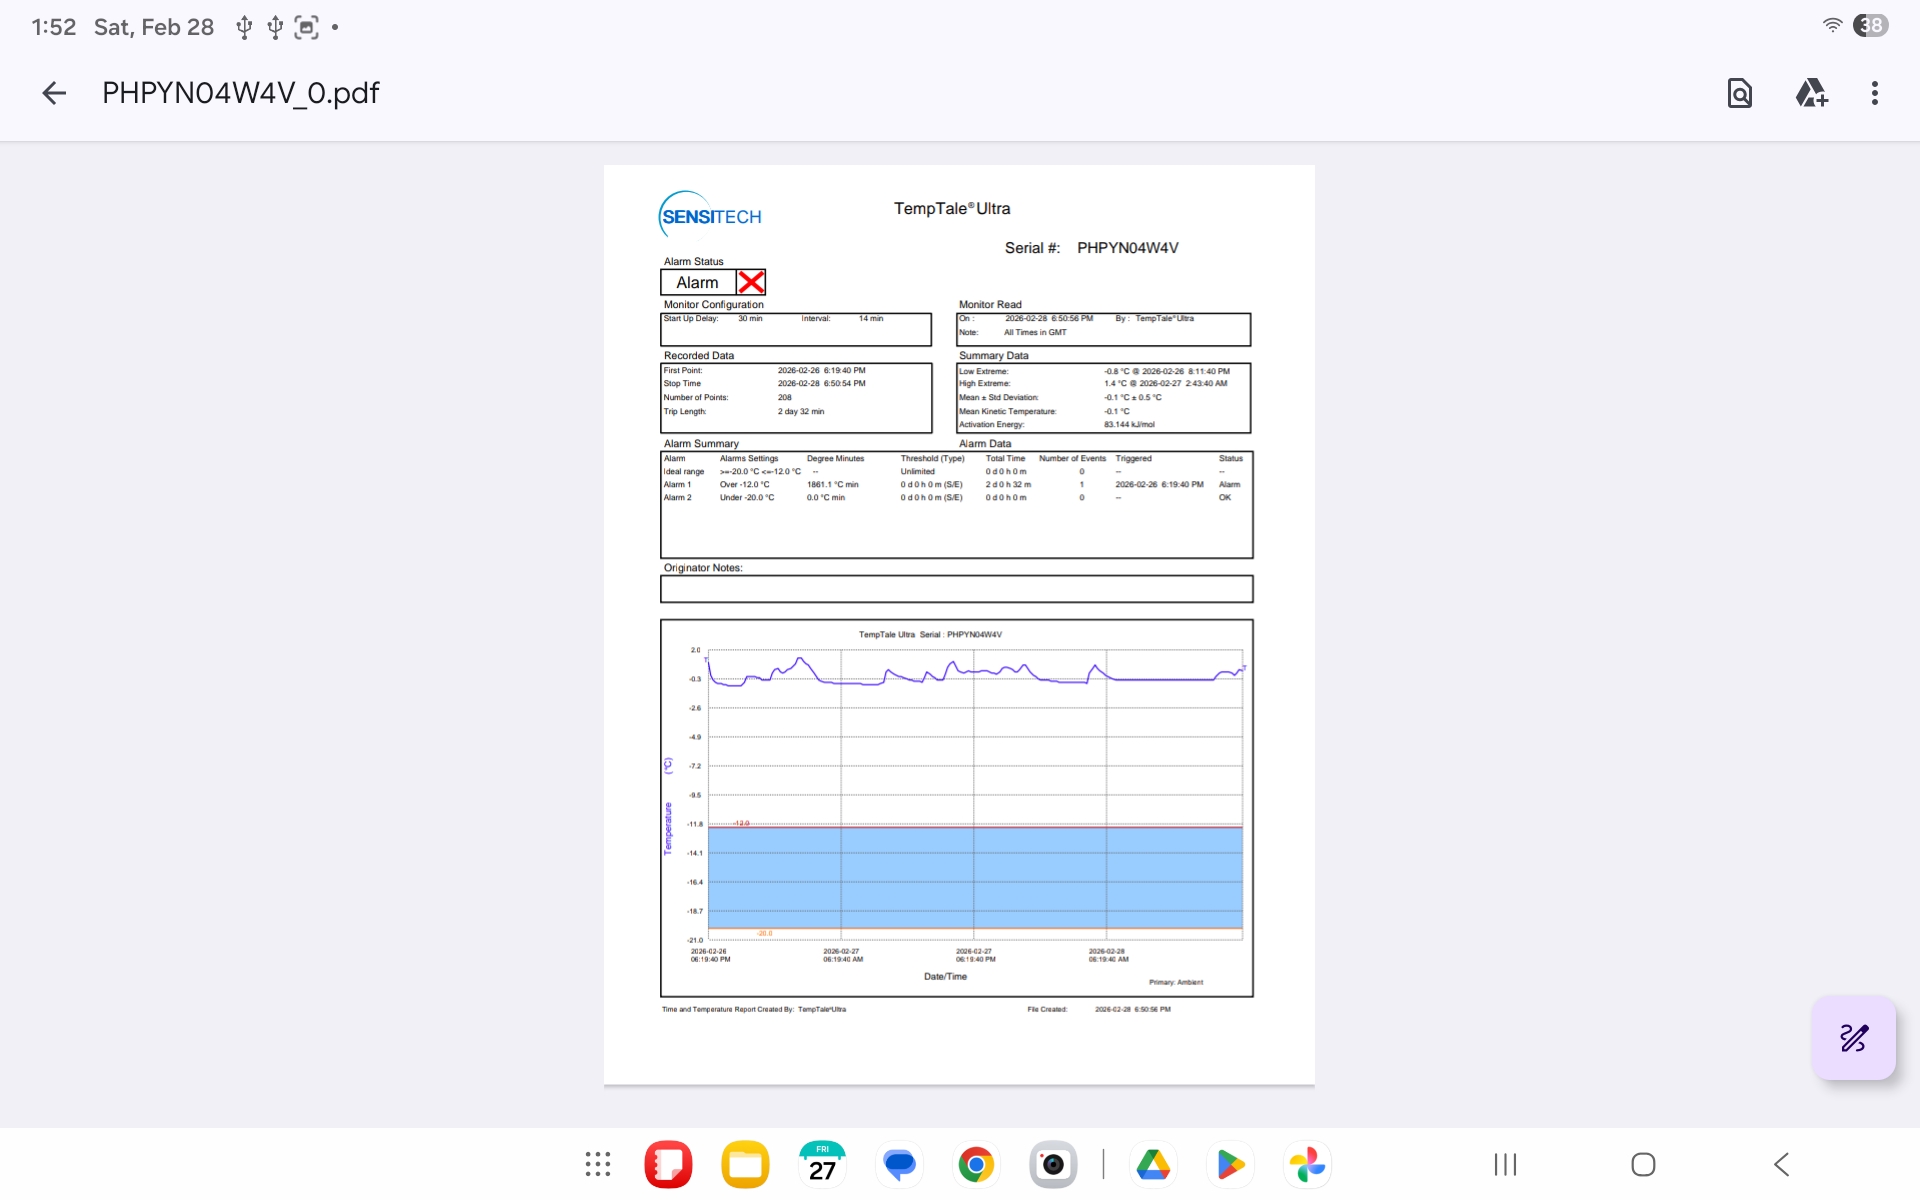The width and height of the screenshot is (1920, 1200).
Task: Open the Camera app
Action: (1053, 1164)
